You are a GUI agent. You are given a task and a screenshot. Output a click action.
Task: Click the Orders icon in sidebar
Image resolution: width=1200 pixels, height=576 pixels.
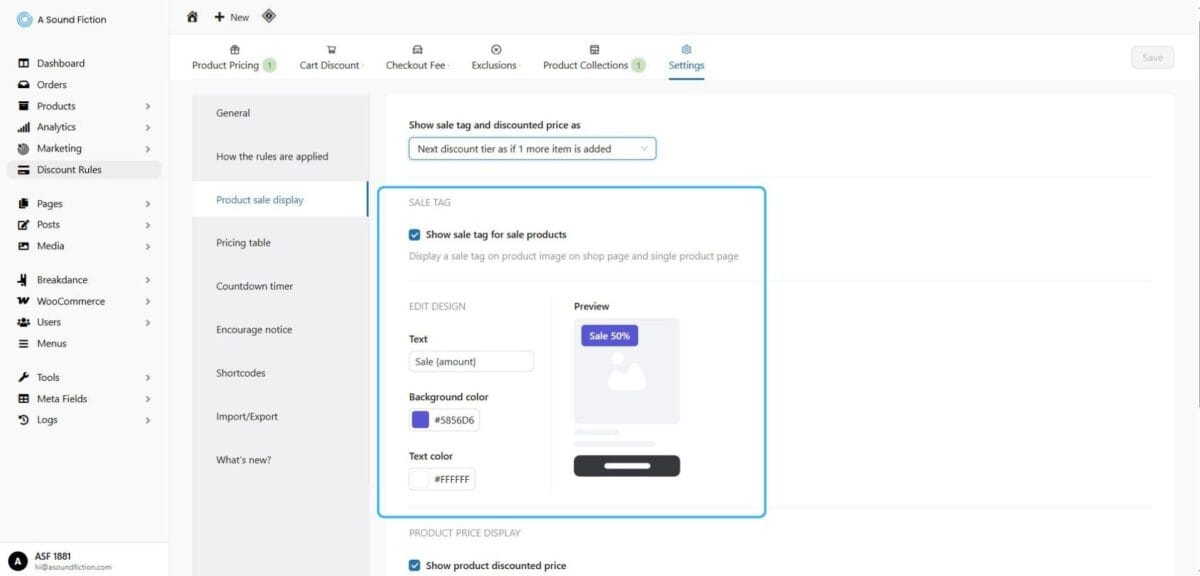(24, 85)
